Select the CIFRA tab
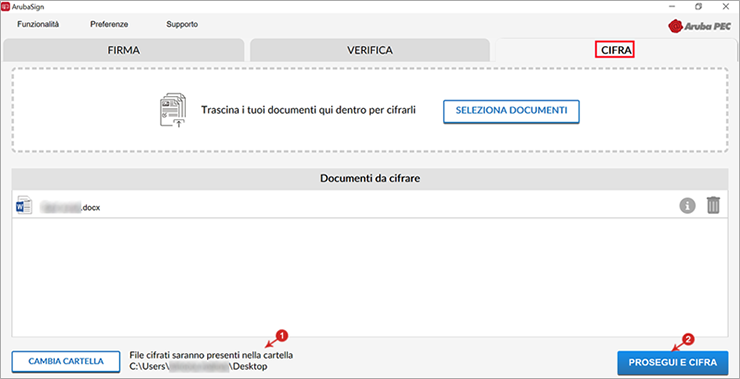740x379 pixels. click(x=616, y=50)
